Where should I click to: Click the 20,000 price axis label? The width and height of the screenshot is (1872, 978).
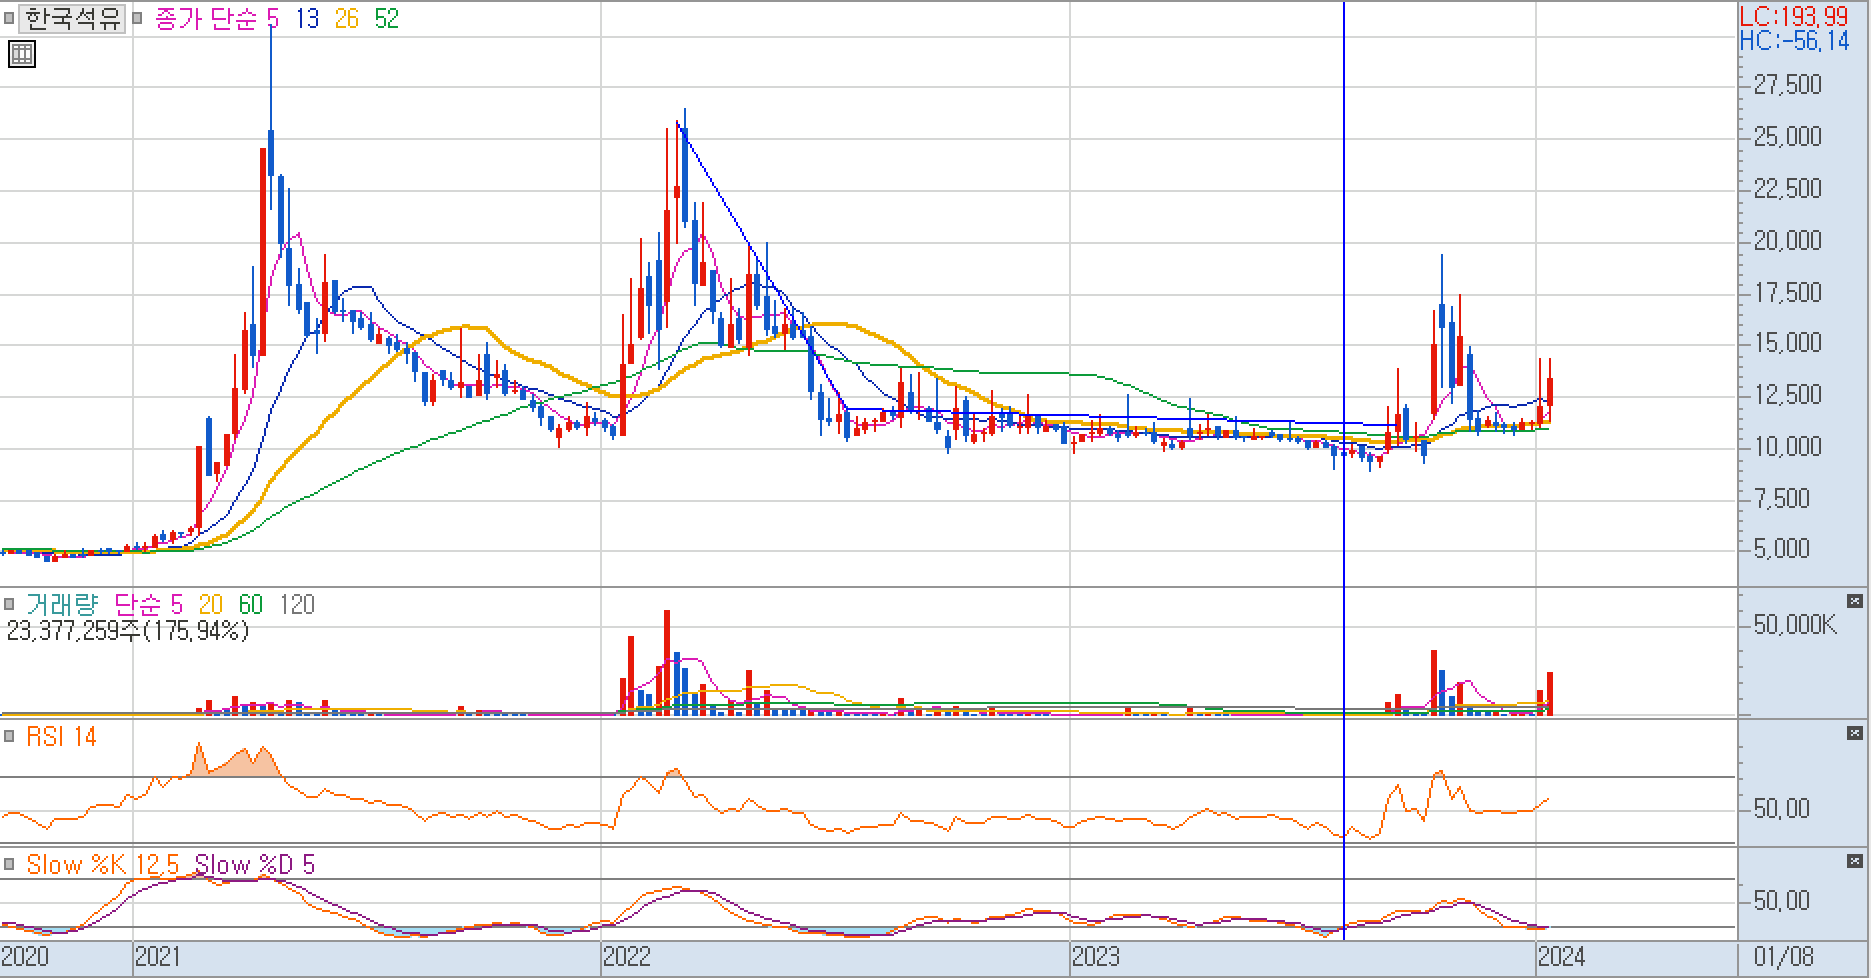coord(1788,240)
